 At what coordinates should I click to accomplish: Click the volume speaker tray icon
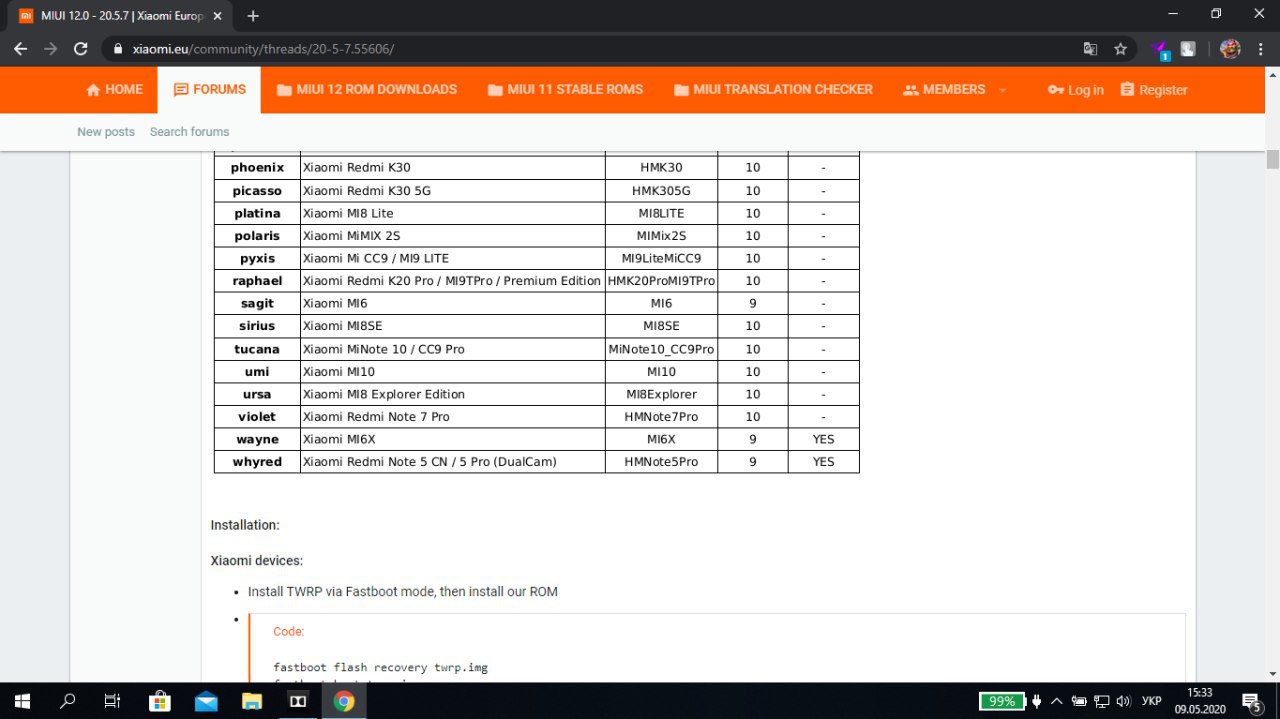click(1123, 701)
